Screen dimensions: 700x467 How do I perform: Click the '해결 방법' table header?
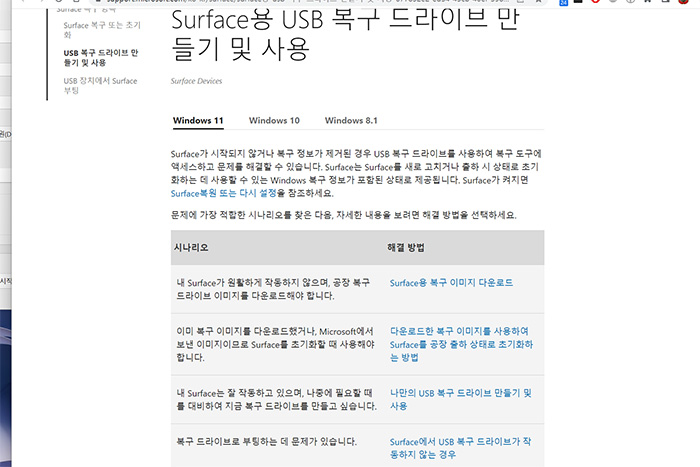(x=406, y=247)
